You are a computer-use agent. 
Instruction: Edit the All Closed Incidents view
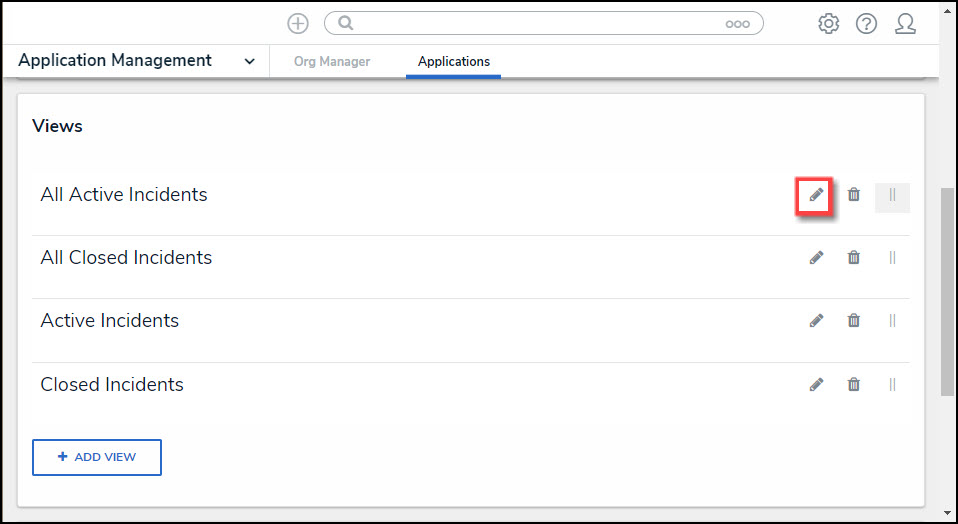coord(816,258)
